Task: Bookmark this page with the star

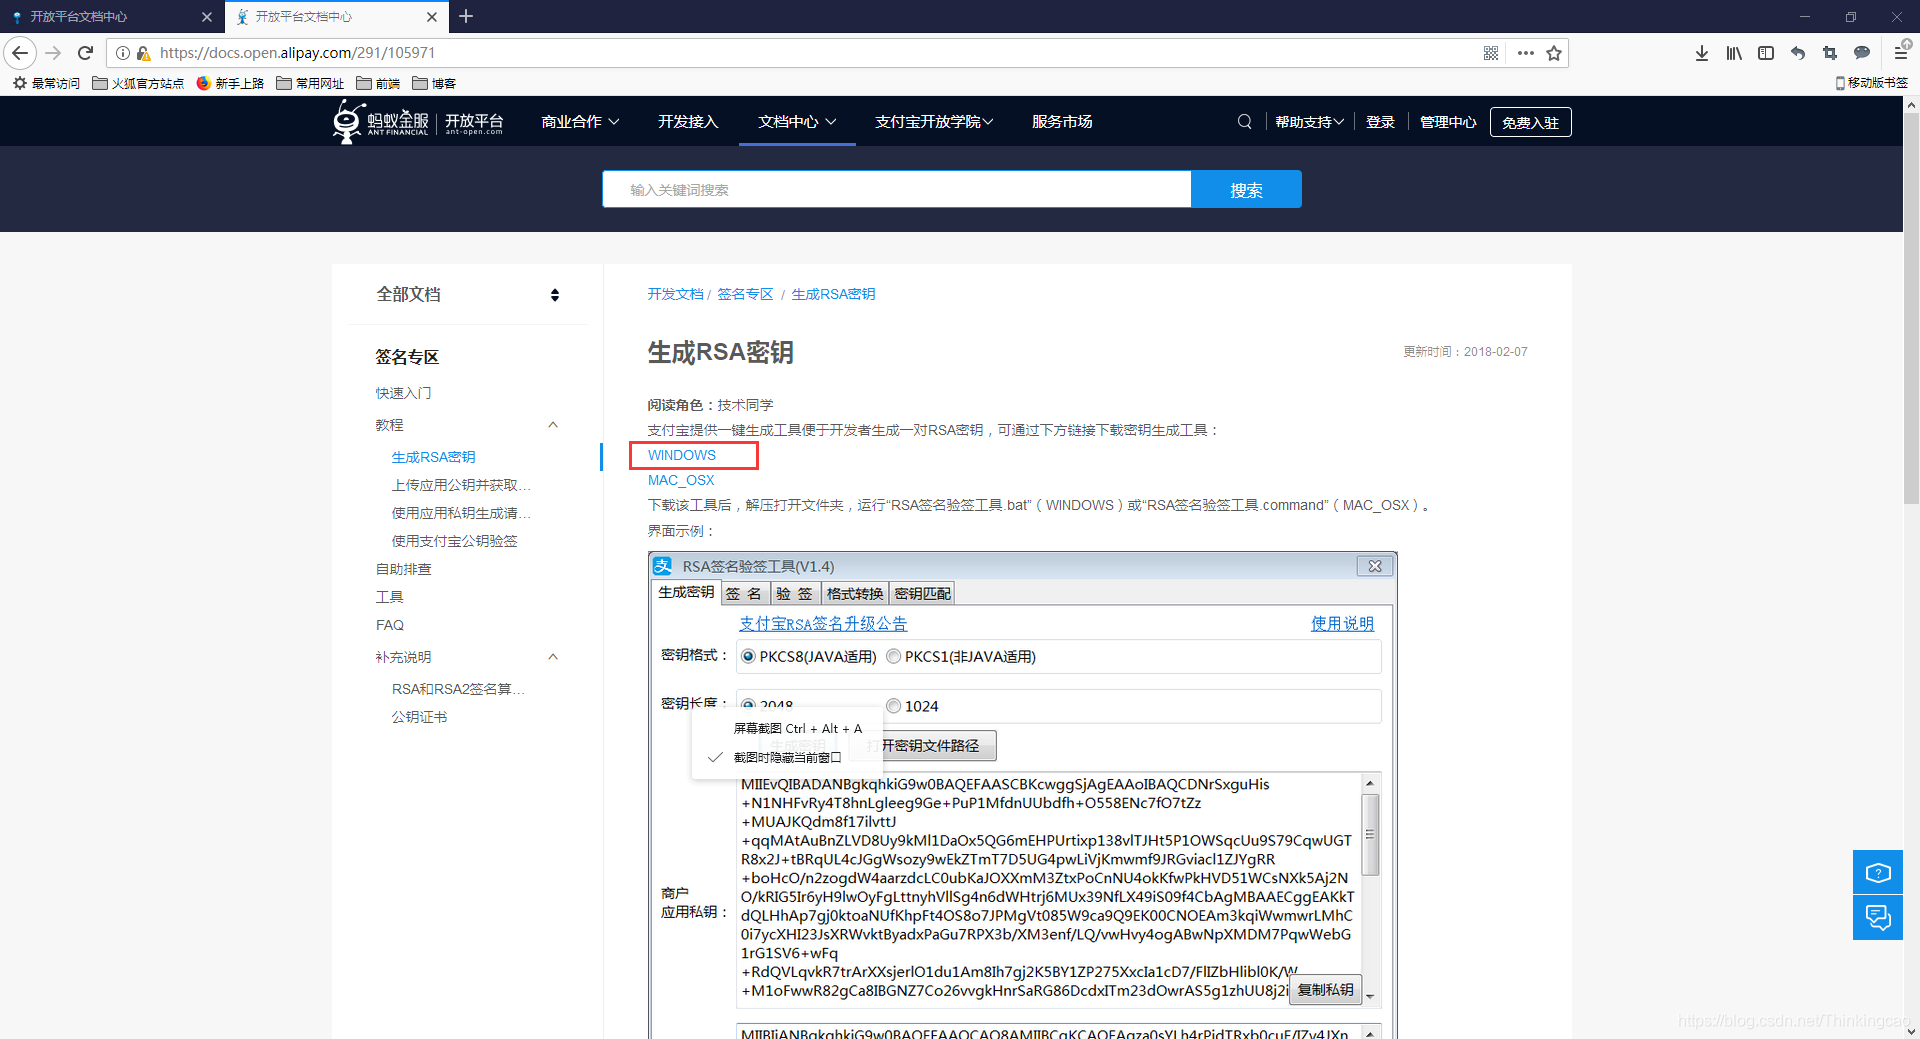Action: pyautogui.click(x=1554, y=53)
